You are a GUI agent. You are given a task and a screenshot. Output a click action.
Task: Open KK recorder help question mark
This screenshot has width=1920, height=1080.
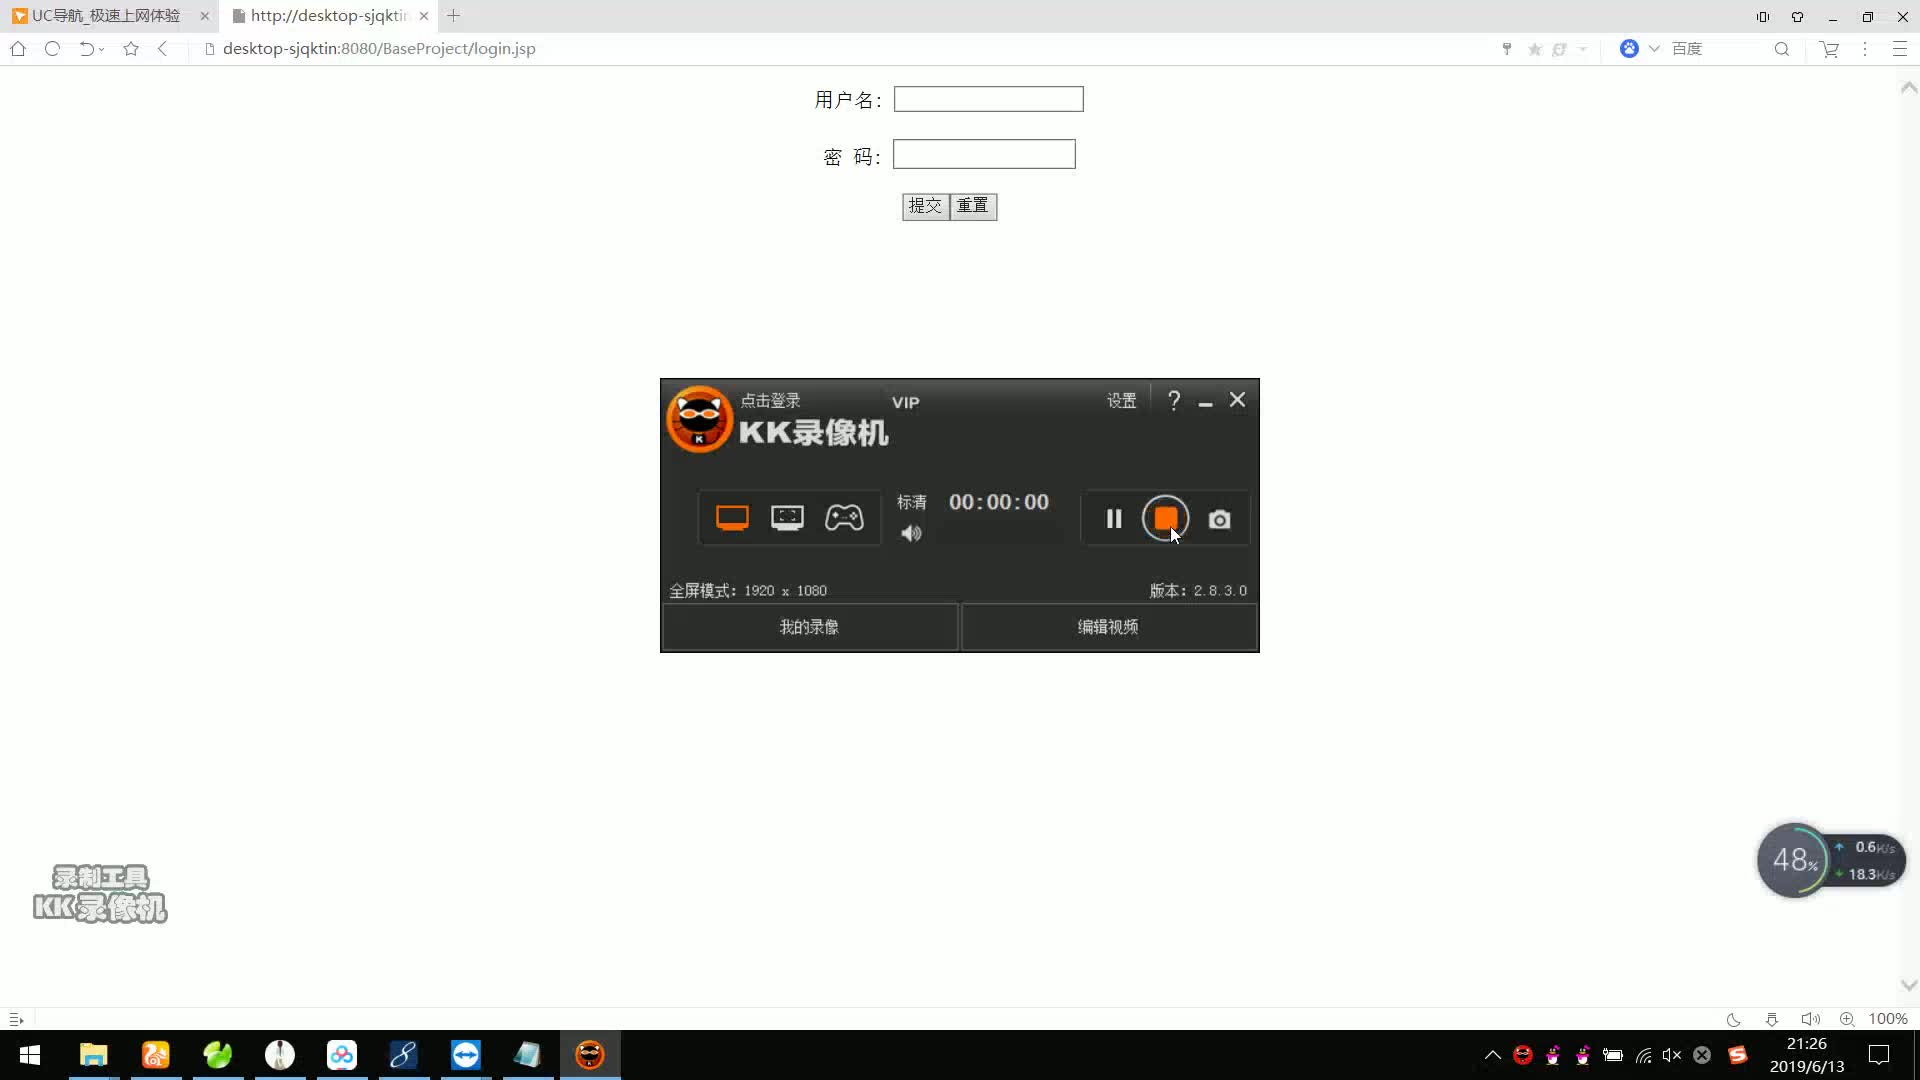click(1174, 400)
